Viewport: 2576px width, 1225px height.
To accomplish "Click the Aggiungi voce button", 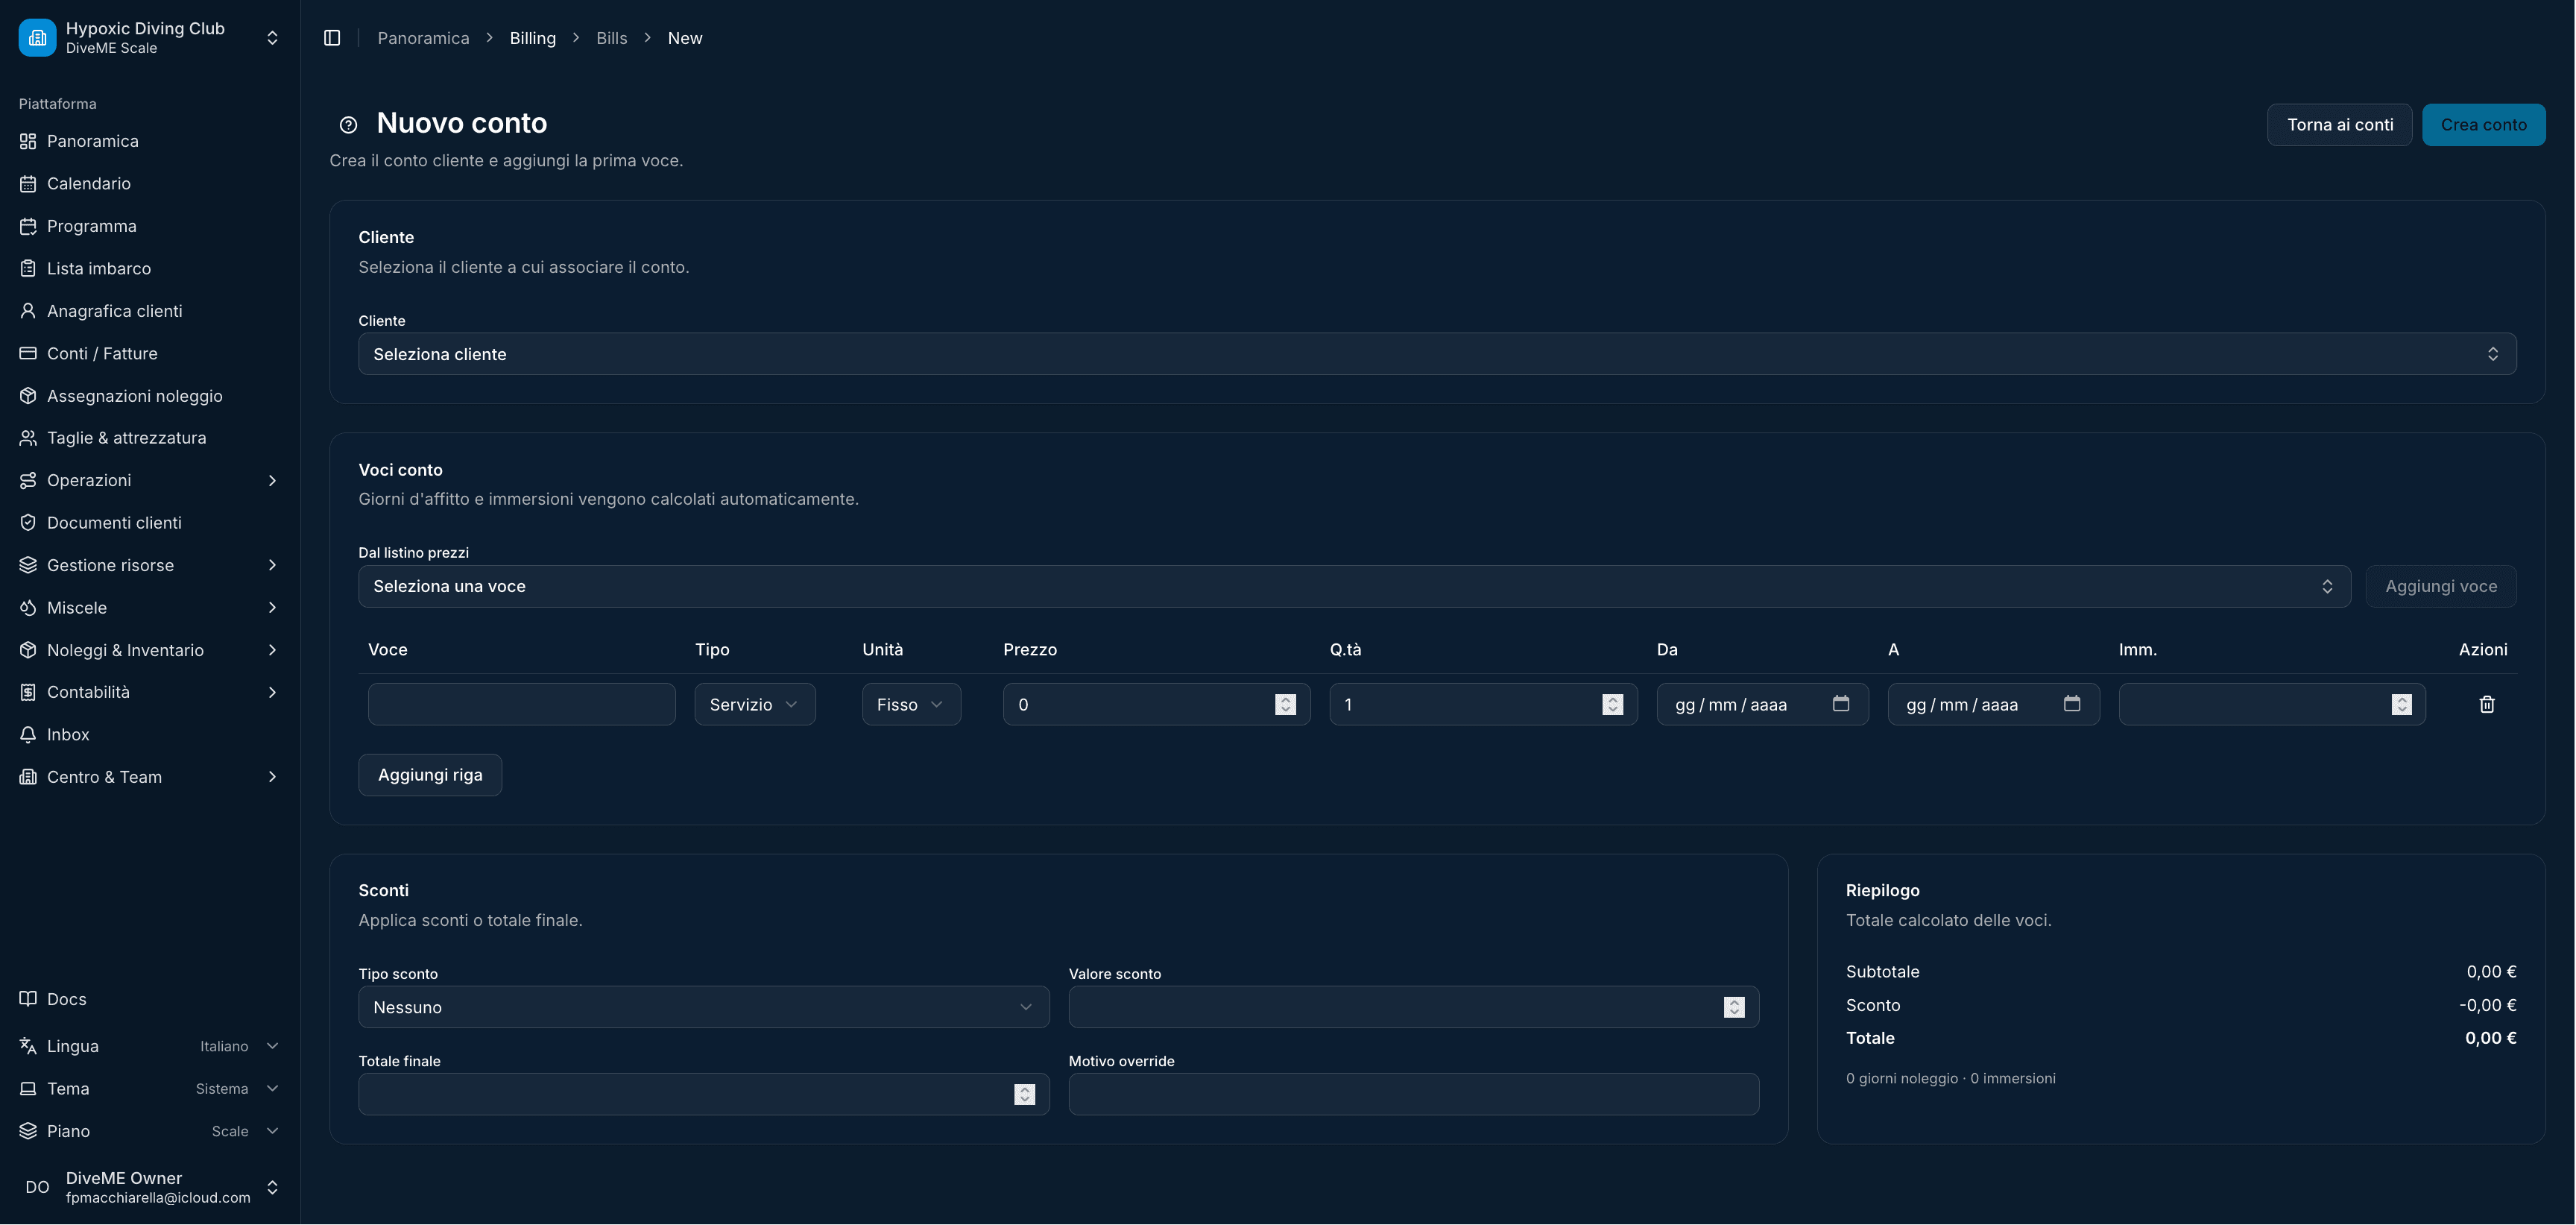I will [x=2440, y=586].
